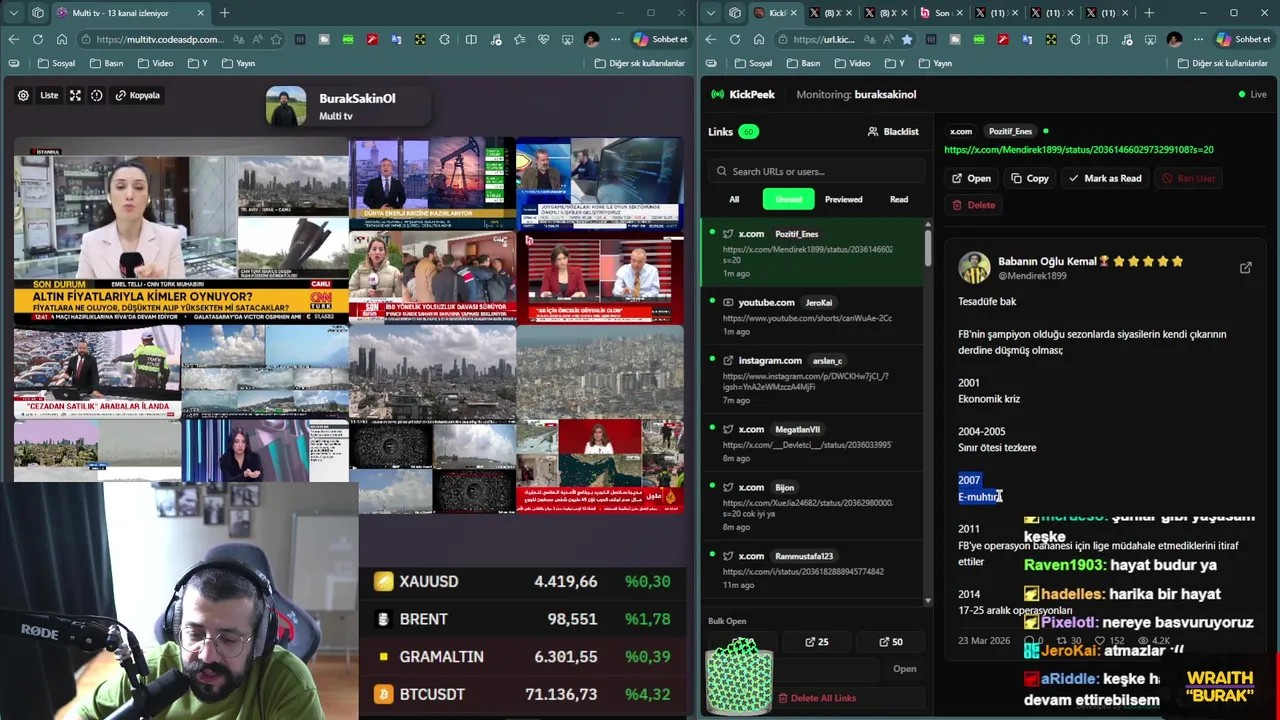
Task: Select the Unread filter tab
Action: pos(788,199)
